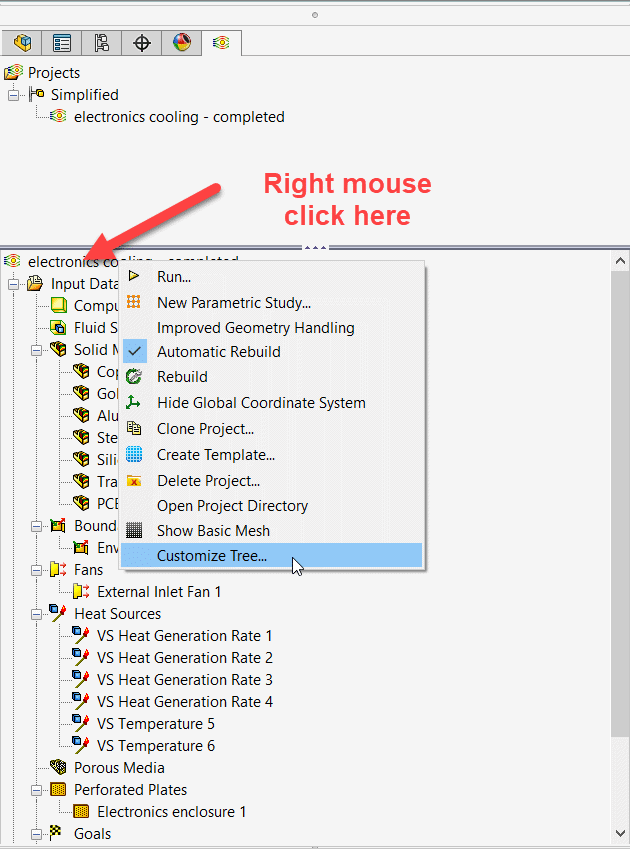Click the Computational Domain box icon

coord(58,305)
